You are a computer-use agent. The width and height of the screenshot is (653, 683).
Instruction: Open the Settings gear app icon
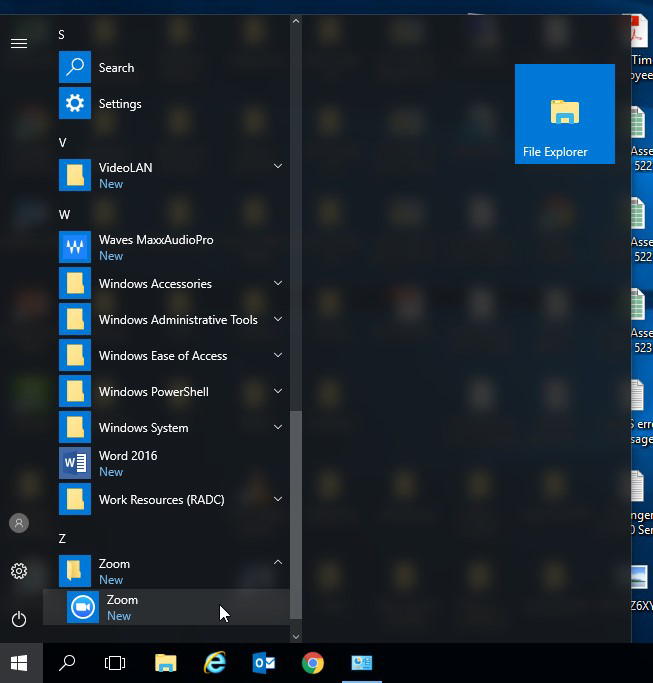pos(75,103)
